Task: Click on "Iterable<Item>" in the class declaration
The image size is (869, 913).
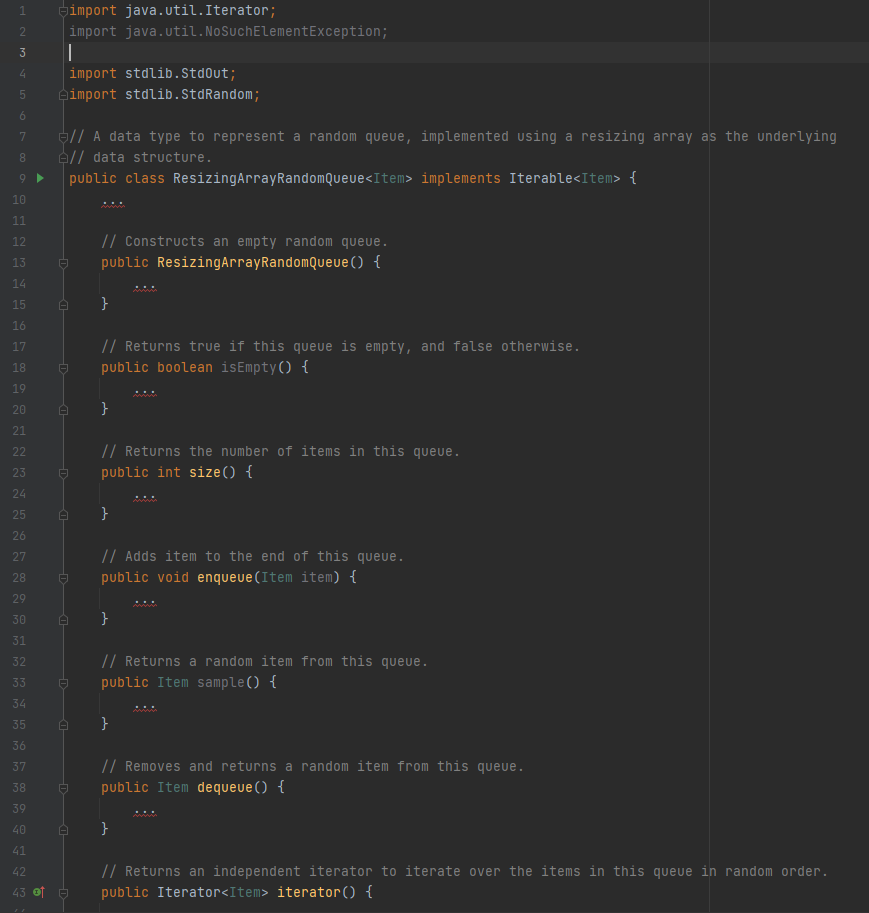Action: click(x=564, y=178)
